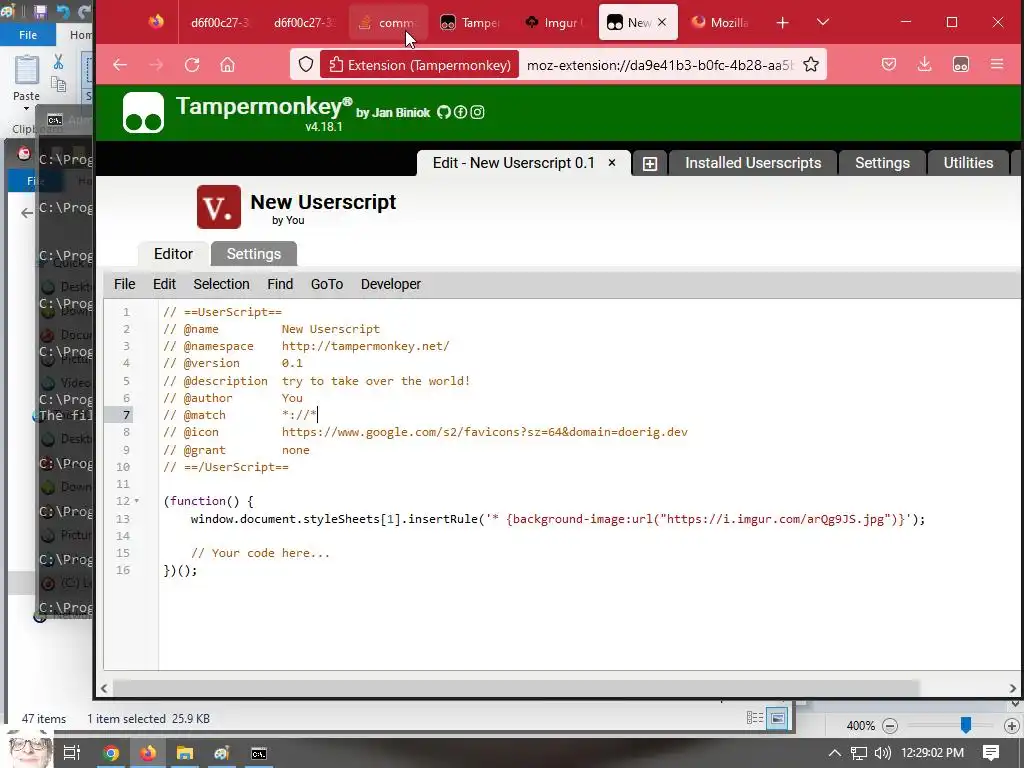Close the active 'New' browser tab
The width and height of the screenshot is (1024, 768).
pos(662,22)
